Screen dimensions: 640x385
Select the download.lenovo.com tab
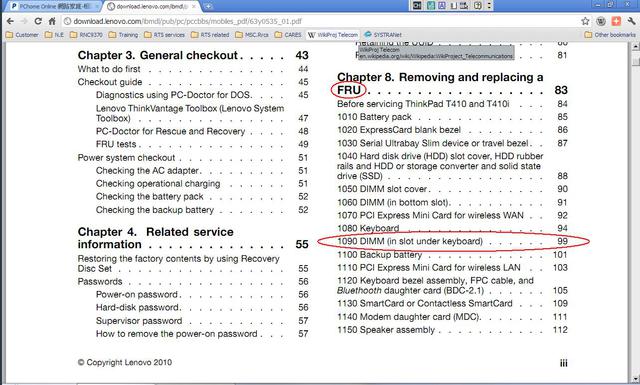pyautogui.click(x=151, y=7)
